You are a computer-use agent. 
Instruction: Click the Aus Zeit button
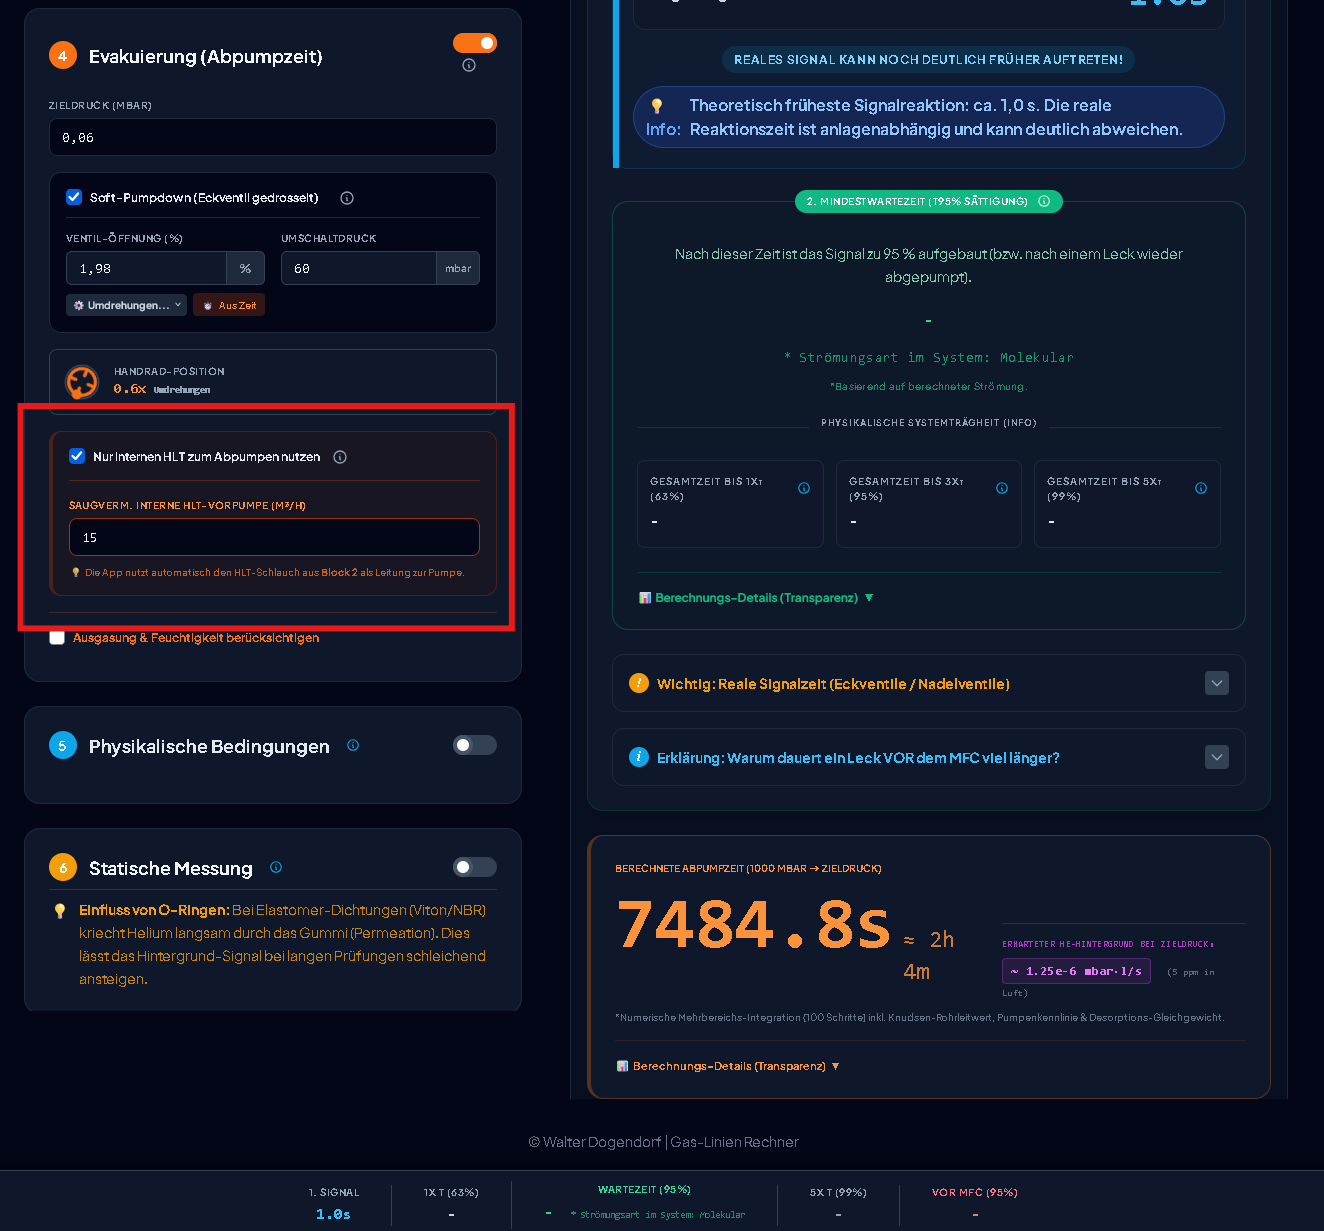coord(229,305)
